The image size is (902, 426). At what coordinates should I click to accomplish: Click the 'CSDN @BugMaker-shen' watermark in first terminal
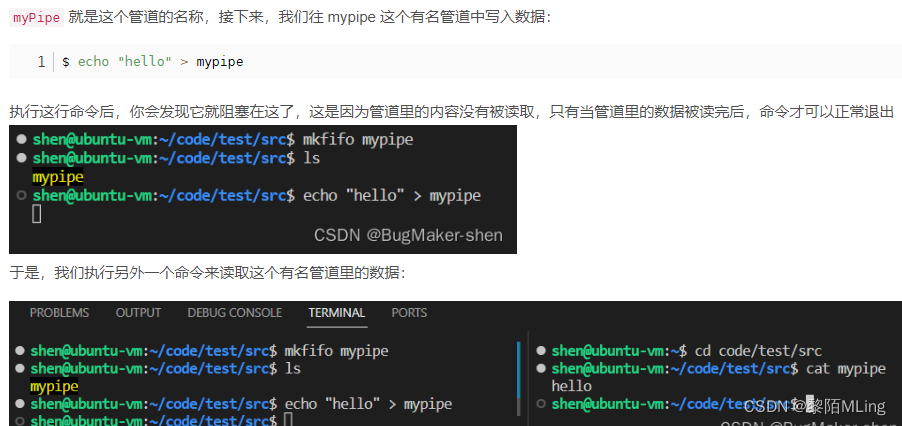(408, 236)
